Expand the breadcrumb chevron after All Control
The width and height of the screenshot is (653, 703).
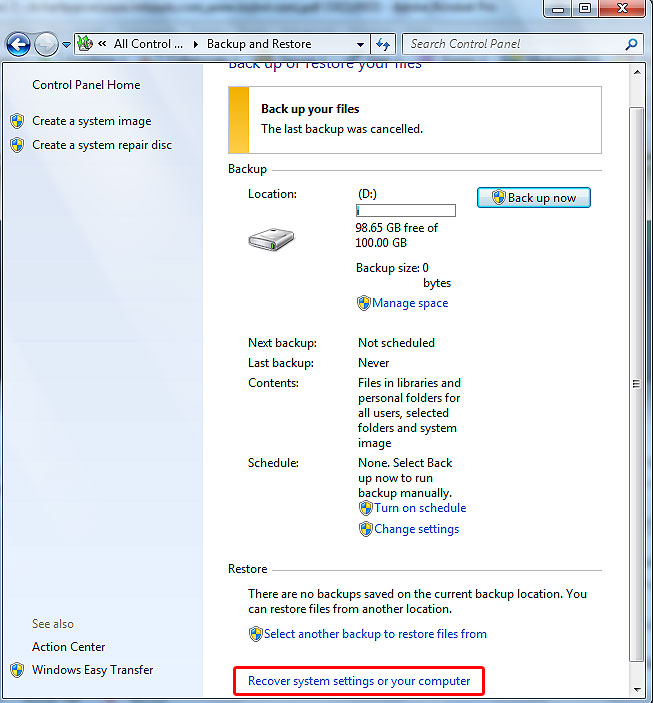[195, 44]
